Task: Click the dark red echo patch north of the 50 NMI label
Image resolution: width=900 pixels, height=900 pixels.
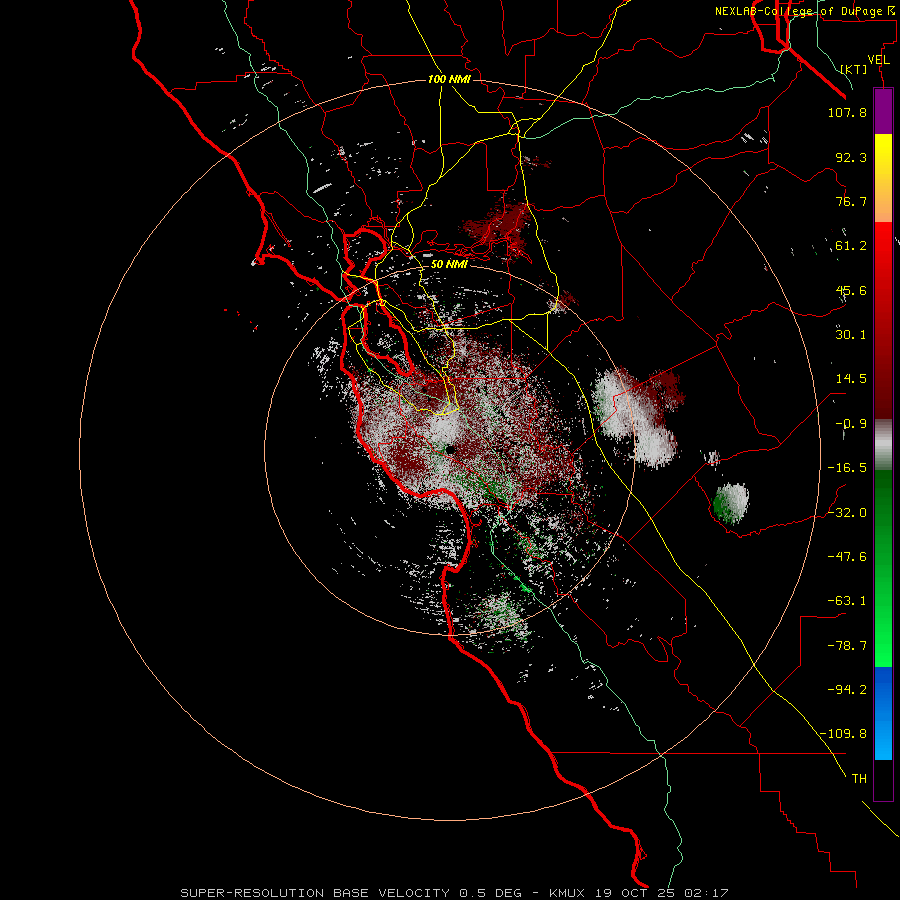Action: [498, 230]
